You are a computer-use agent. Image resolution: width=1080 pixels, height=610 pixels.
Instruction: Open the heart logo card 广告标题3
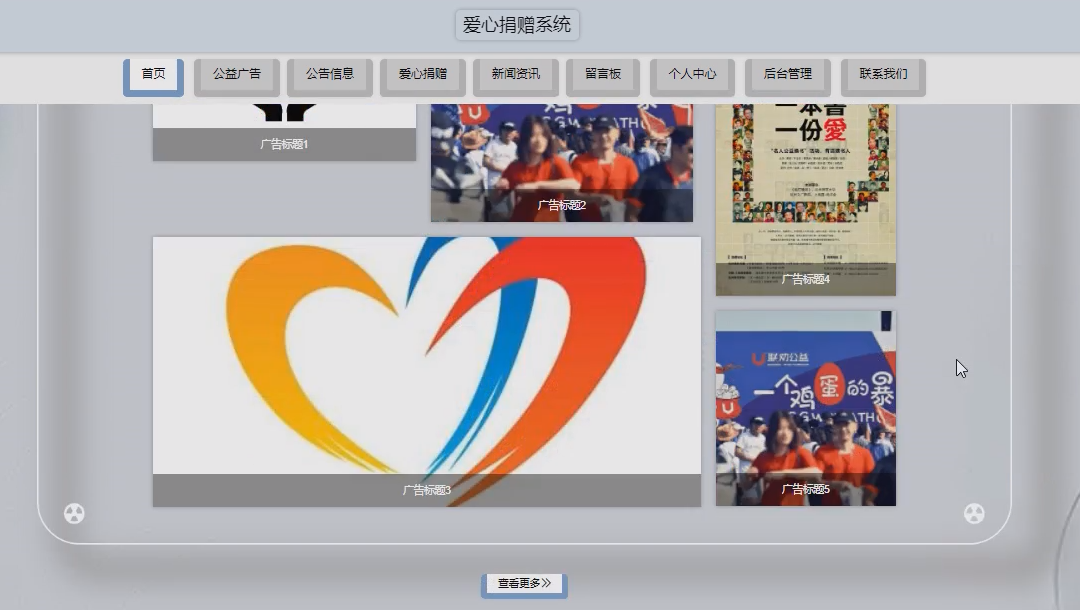click(x=427, y=372)
